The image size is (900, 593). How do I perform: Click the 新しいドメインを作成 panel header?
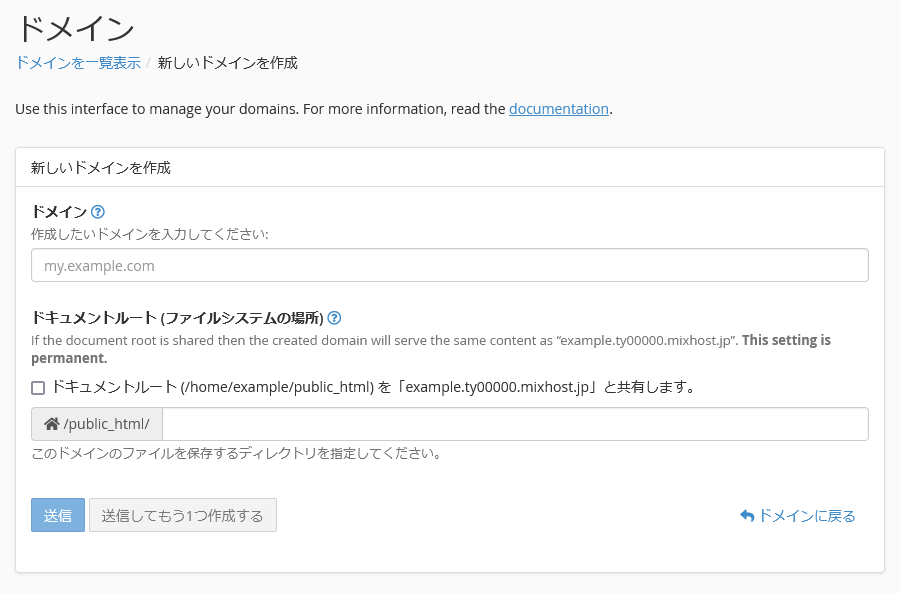point(450,168)
